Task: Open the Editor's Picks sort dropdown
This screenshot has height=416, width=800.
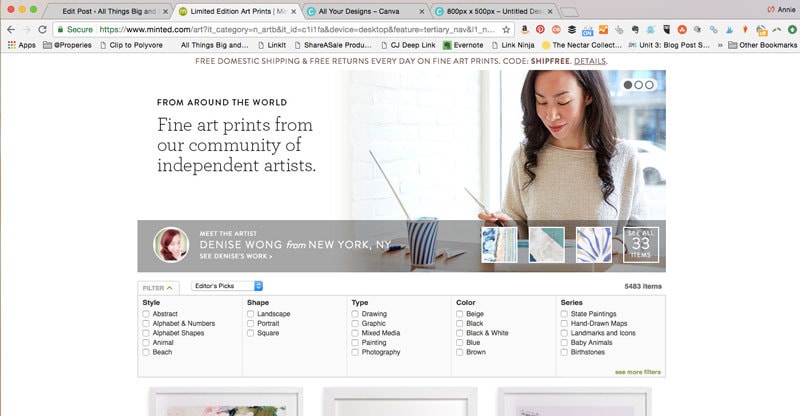Action: coord(227,286)
